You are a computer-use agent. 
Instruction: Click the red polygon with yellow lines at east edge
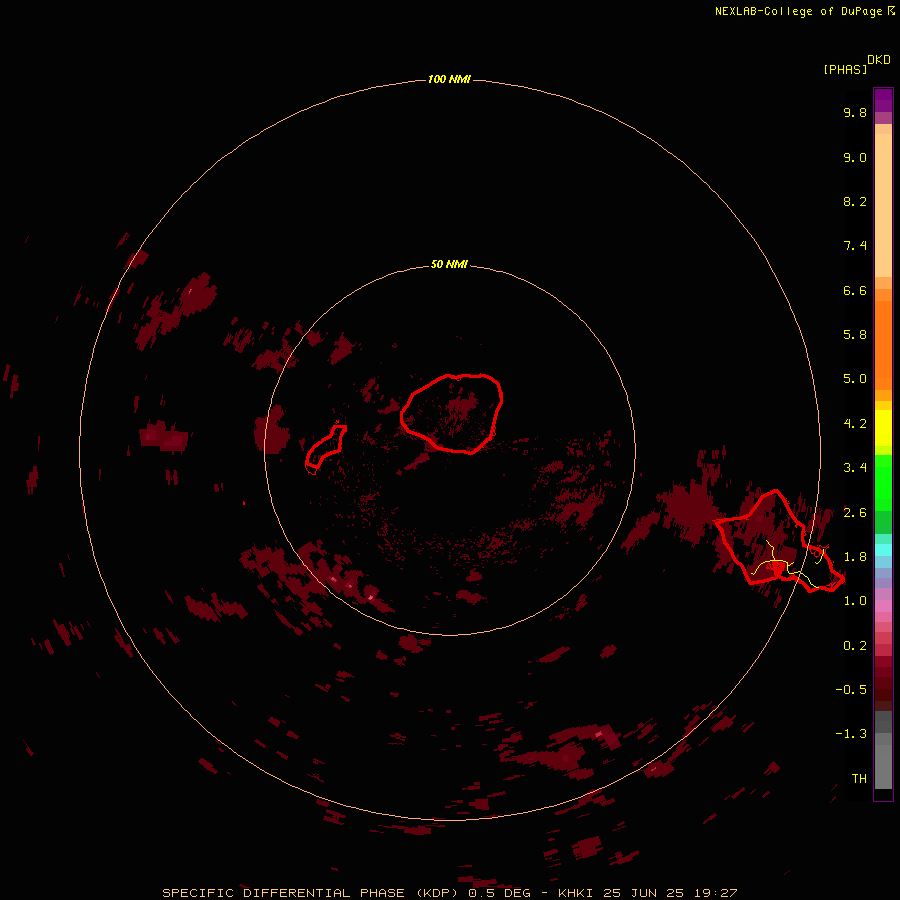(x=779, y=541)
